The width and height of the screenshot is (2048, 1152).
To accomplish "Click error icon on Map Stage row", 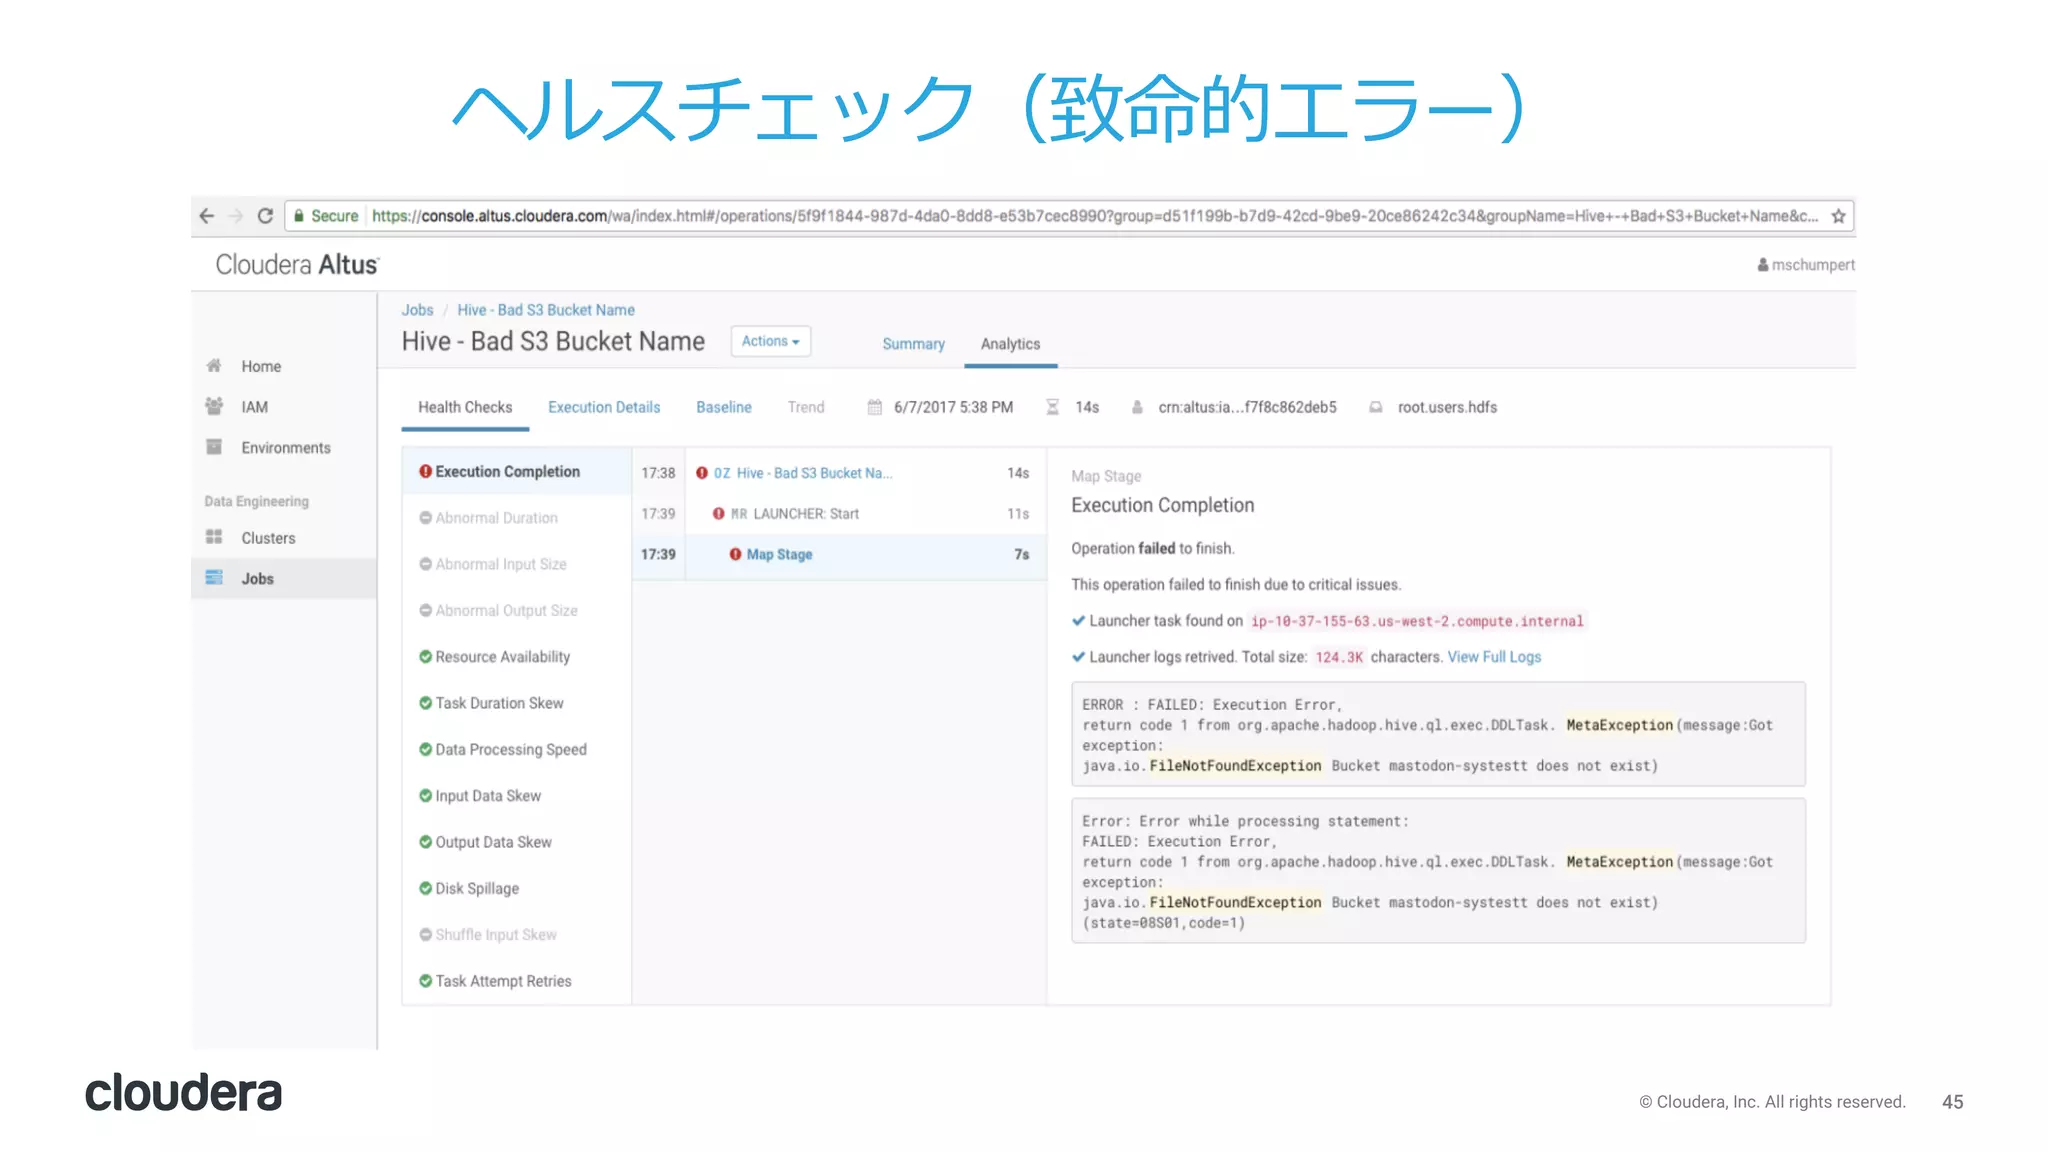I will click(x=735, y=554).
